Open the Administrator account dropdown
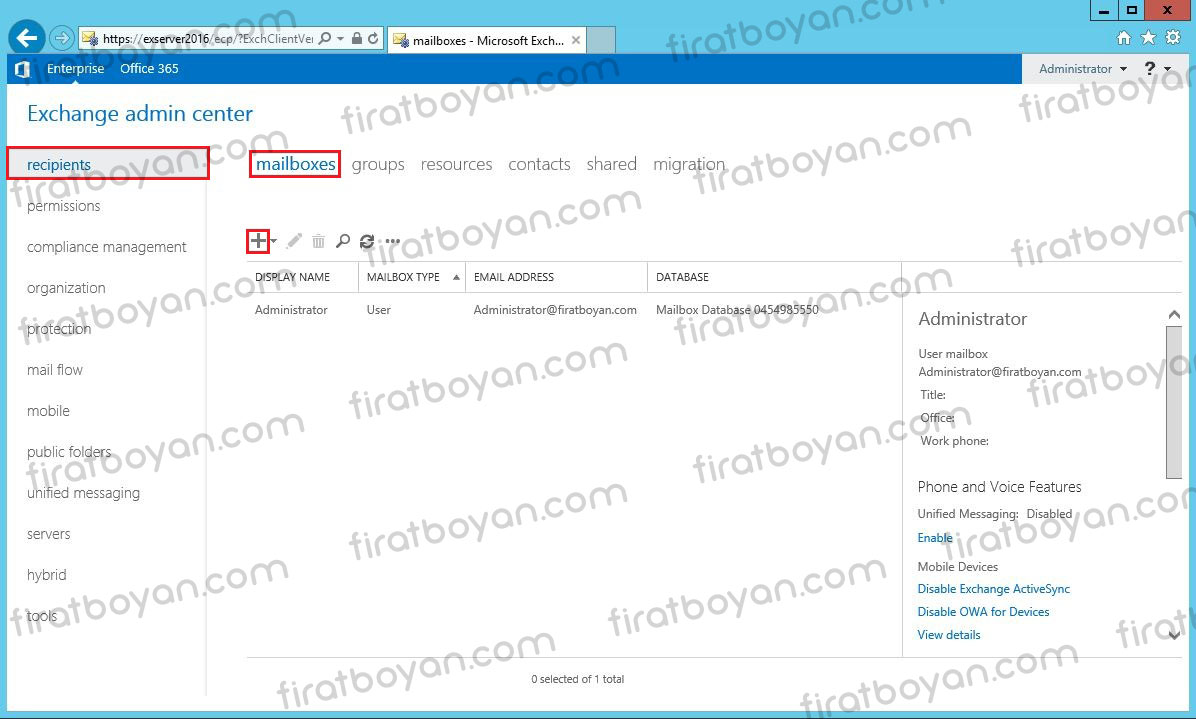Screen dimensions: 1196x719 [1082, 69]
